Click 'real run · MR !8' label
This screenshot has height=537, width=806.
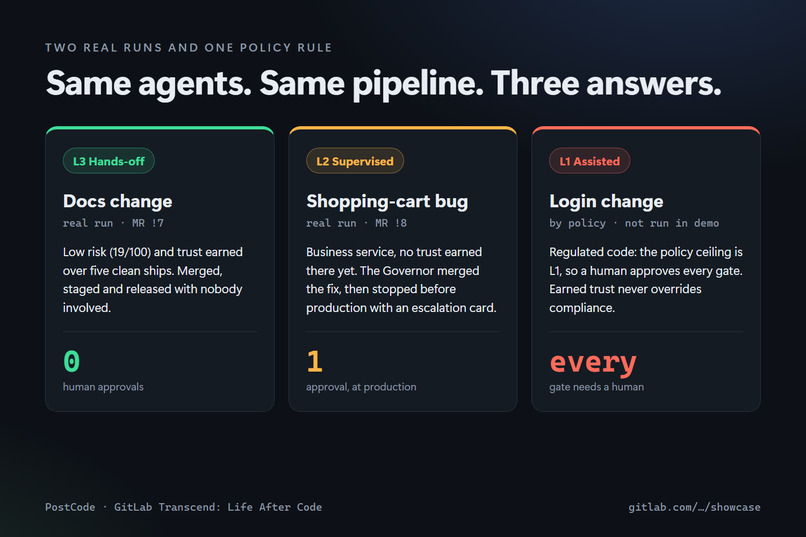click(356, 223)
